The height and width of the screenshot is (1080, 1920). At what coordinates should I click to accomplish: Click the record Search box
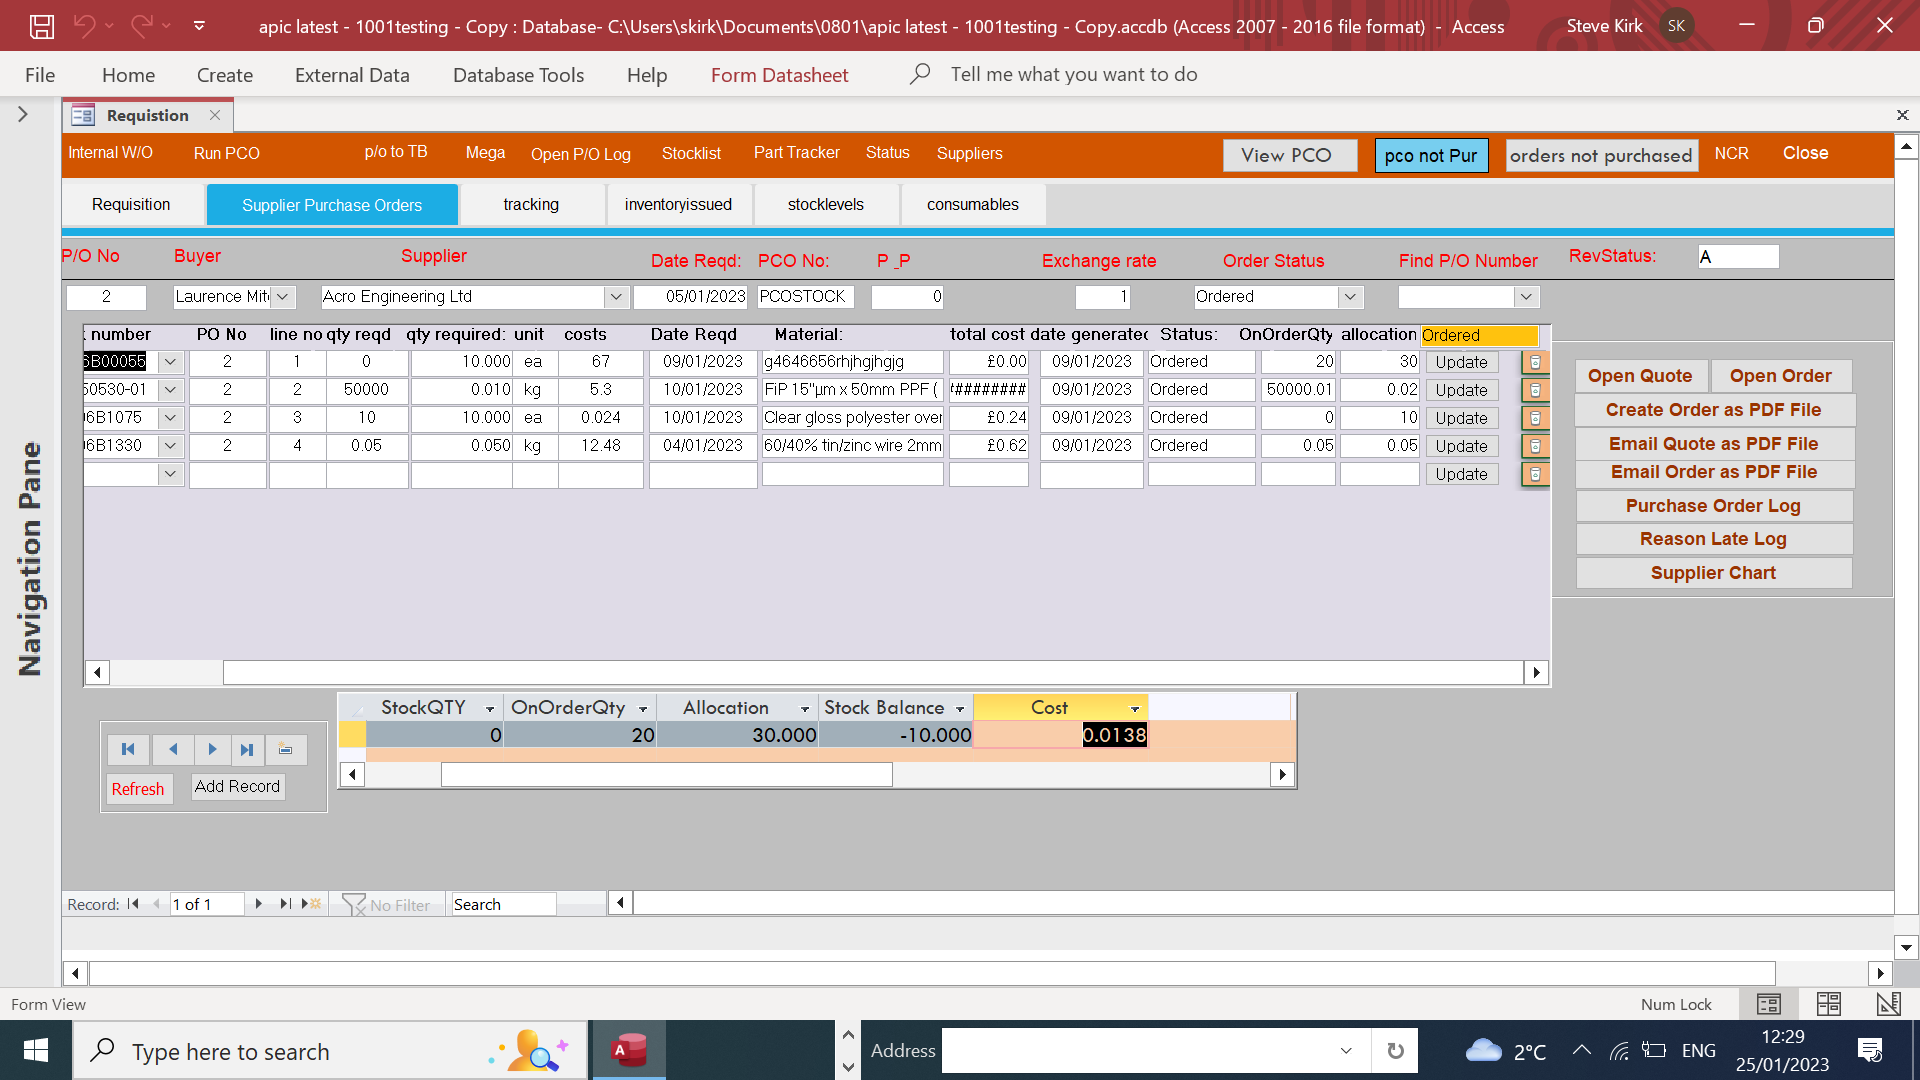pyautogui.click(x=504, y=905)
